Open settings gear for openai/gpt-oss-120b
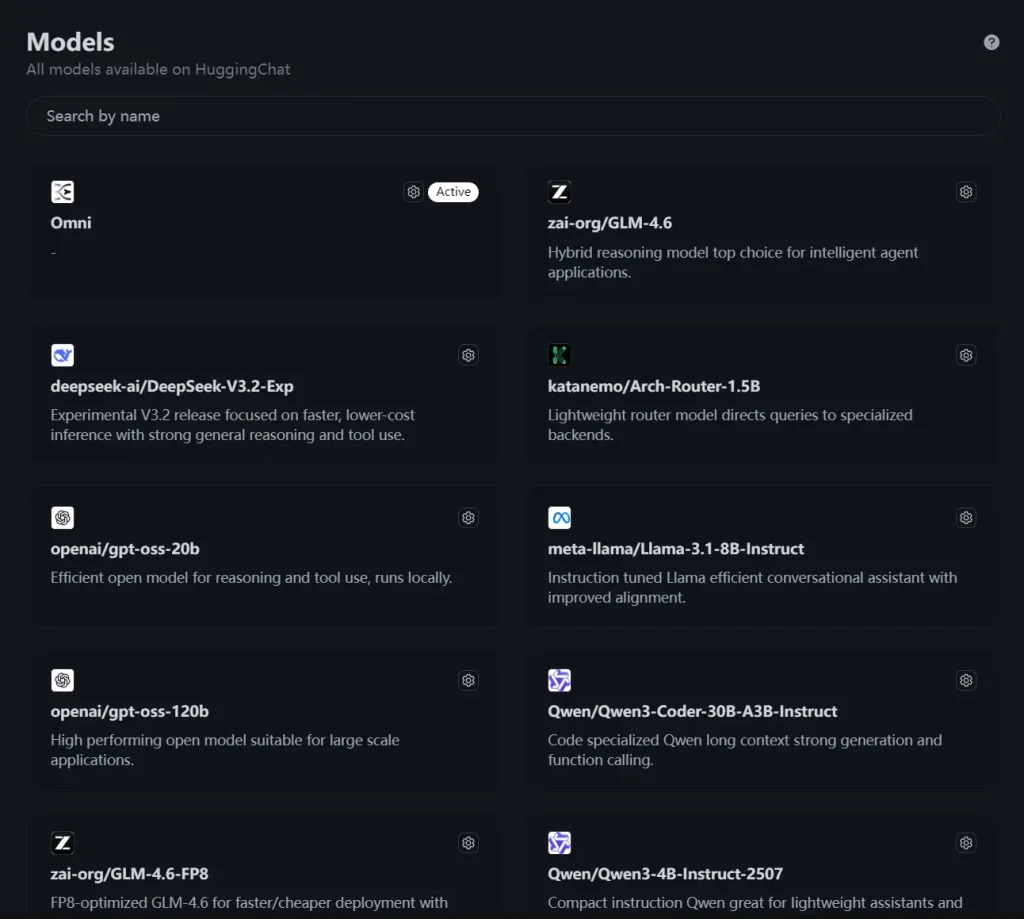This screenshot has height=919, width=1024. click(468, 680)
